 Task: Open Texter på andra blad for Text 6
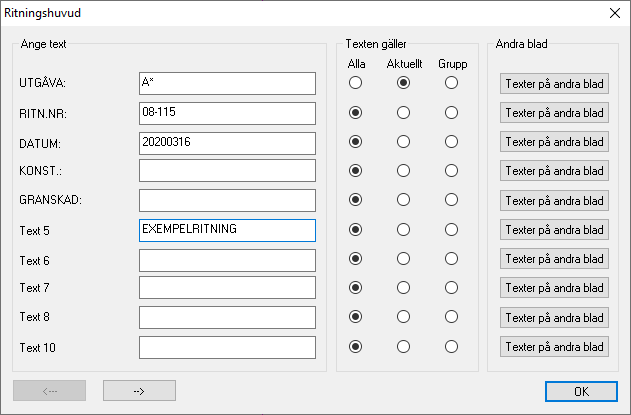[555, 259]
